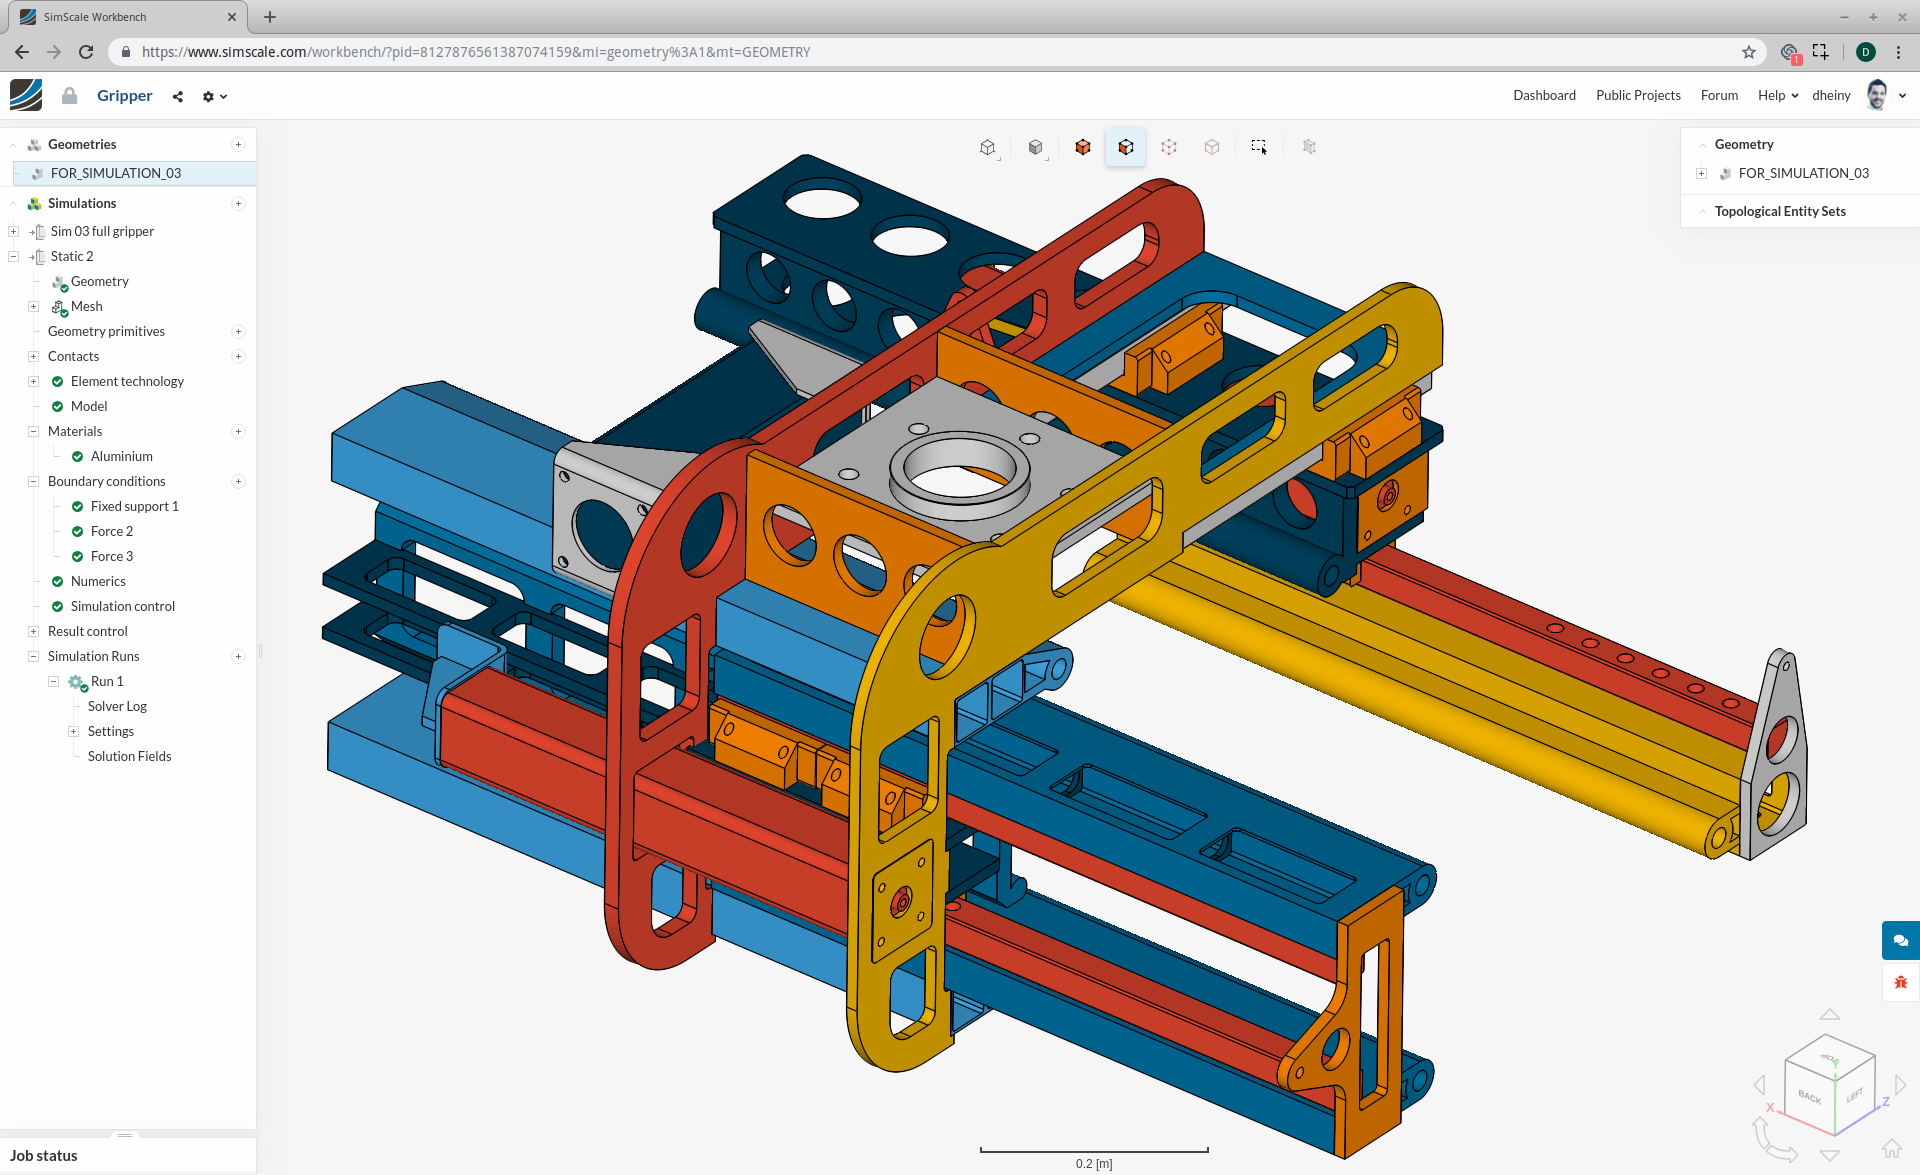Image resolution: width=1920 pixels, height=1175 pixels.
Task: Activate the box selection tool
Action: click(1258, 146)
